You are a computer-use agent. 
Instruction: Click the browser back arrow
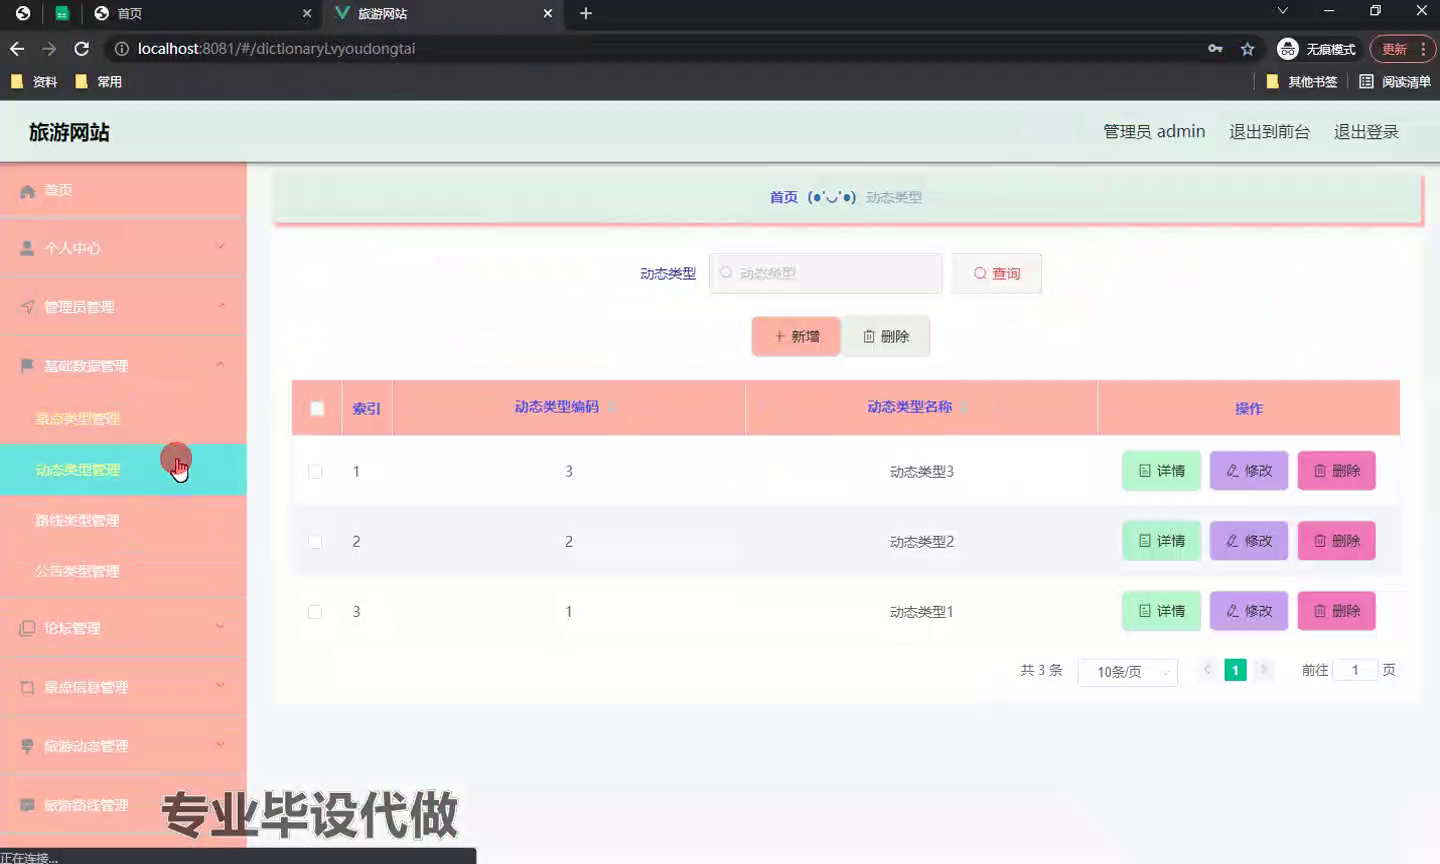(x=17, y=49)
